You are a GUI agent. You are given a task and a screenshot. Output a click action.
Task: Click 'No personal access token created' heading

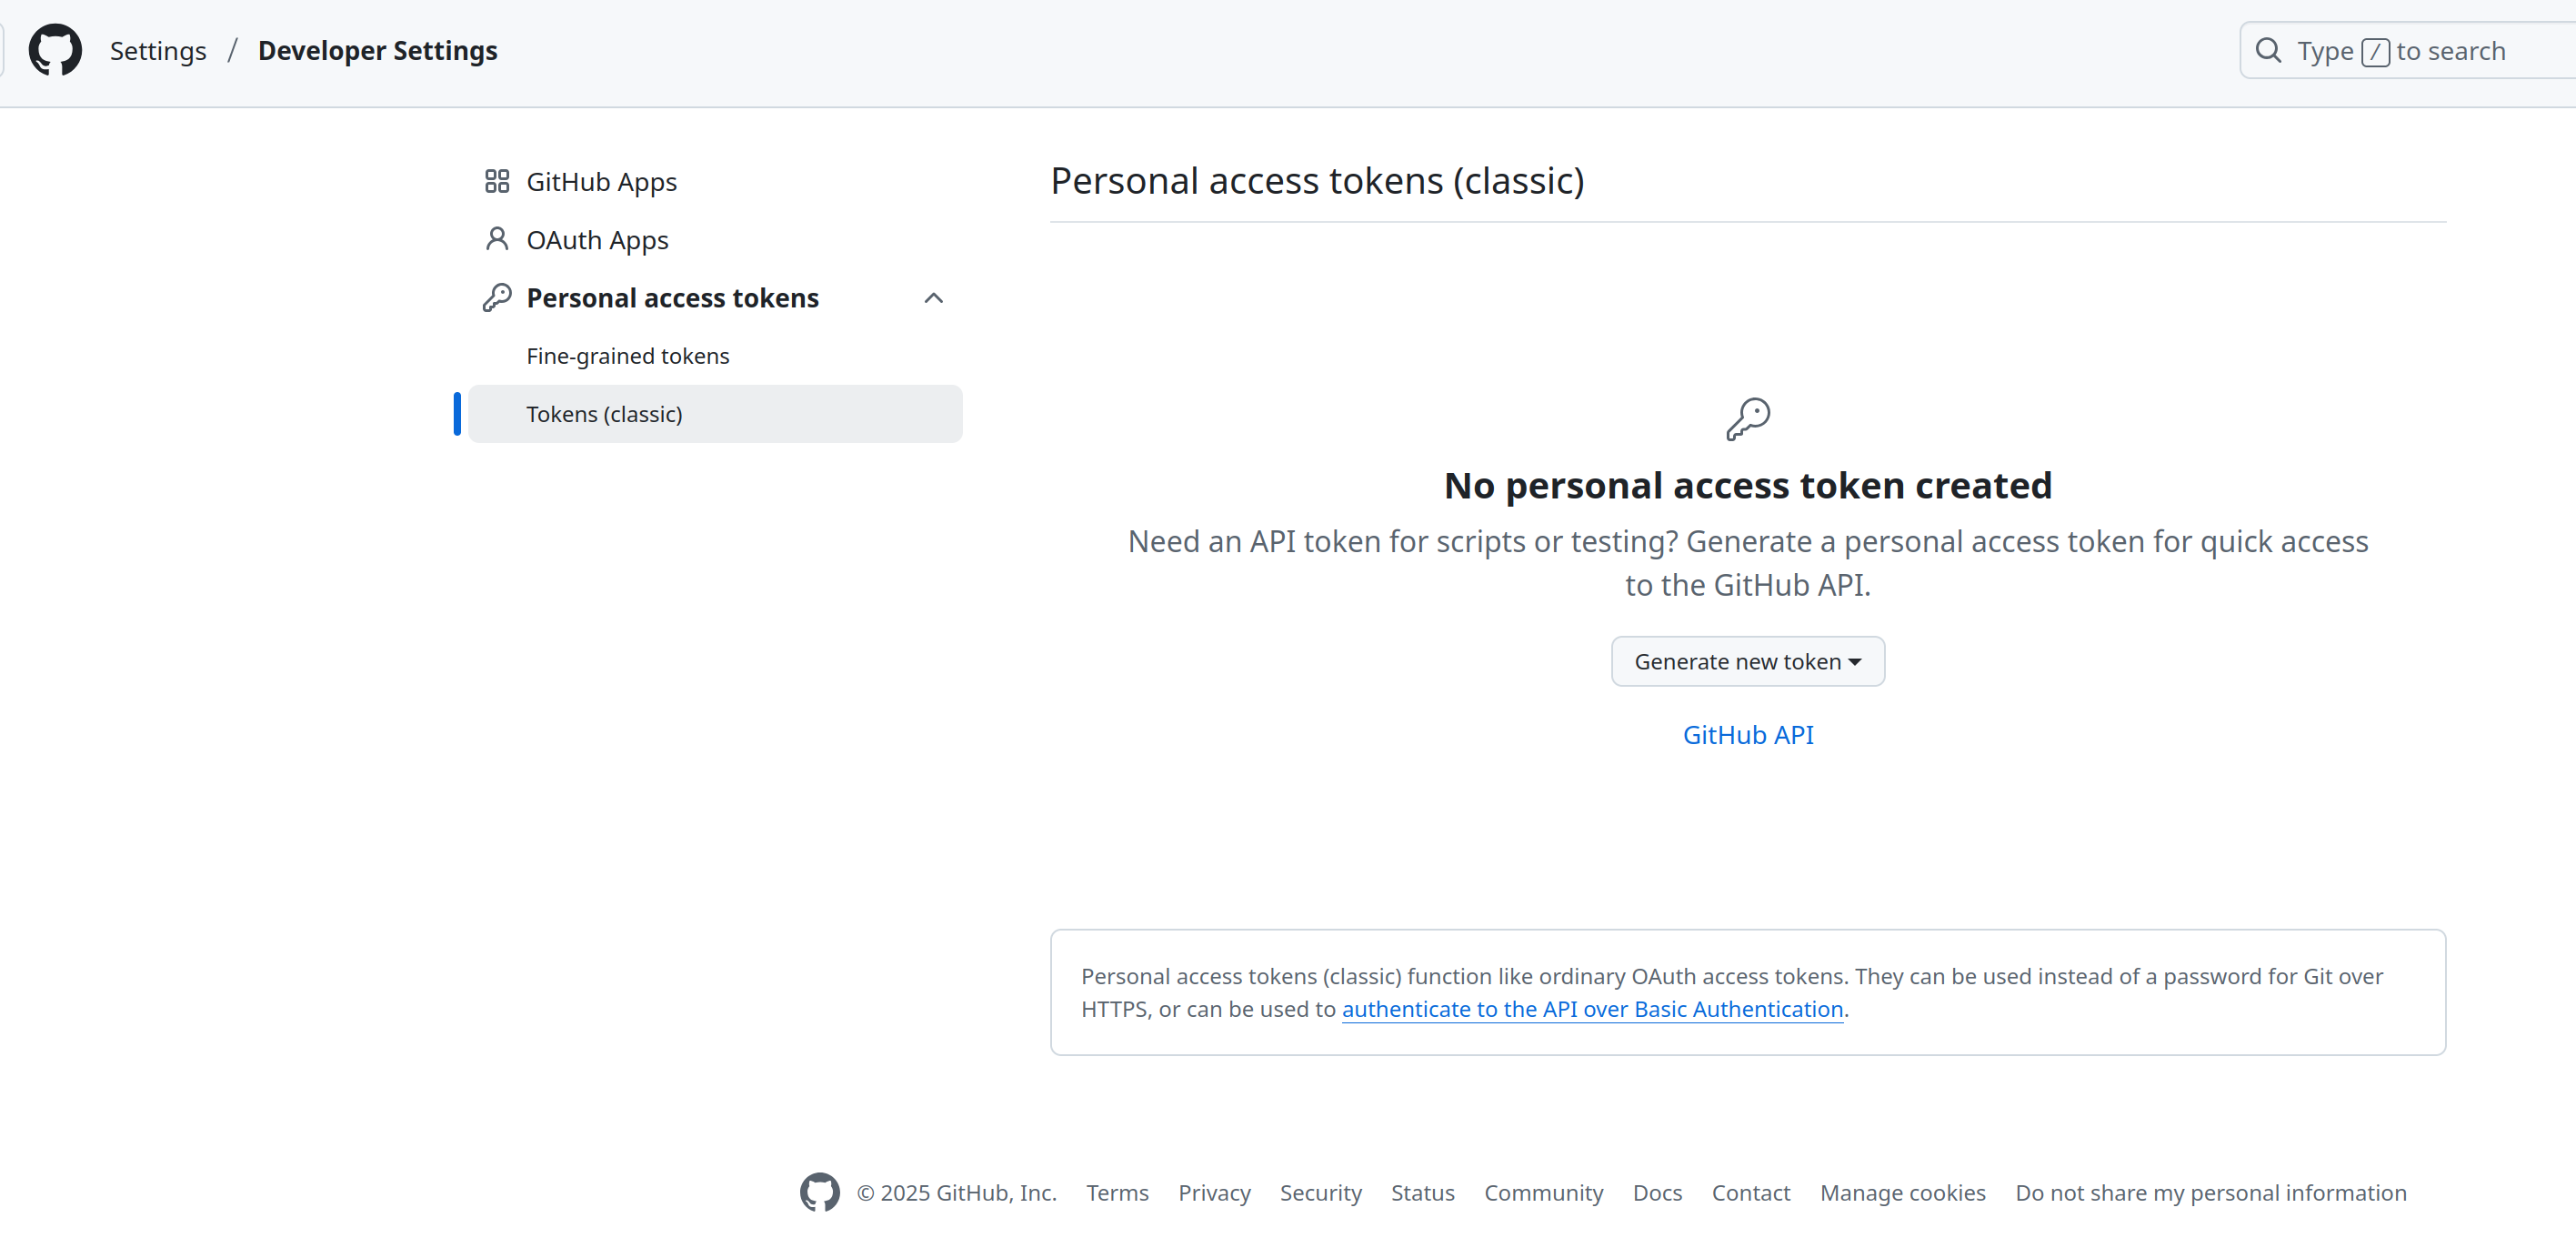[1748, 486]
